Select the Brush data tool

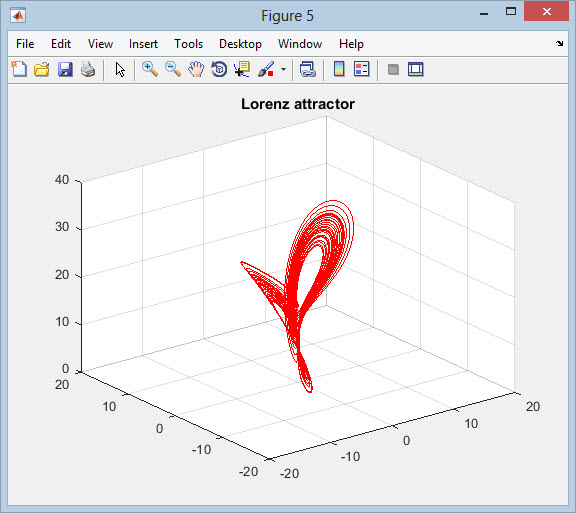(266, 69)
